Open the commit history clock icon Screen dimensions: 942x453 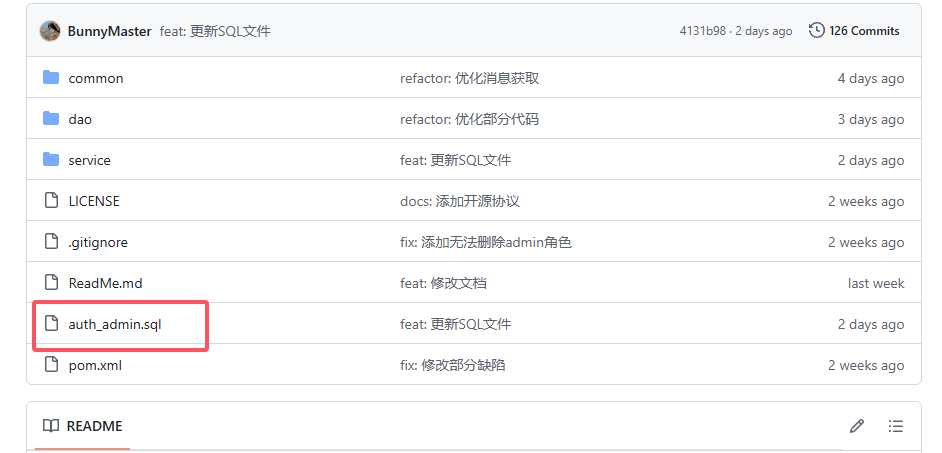[x=816, y=31]
